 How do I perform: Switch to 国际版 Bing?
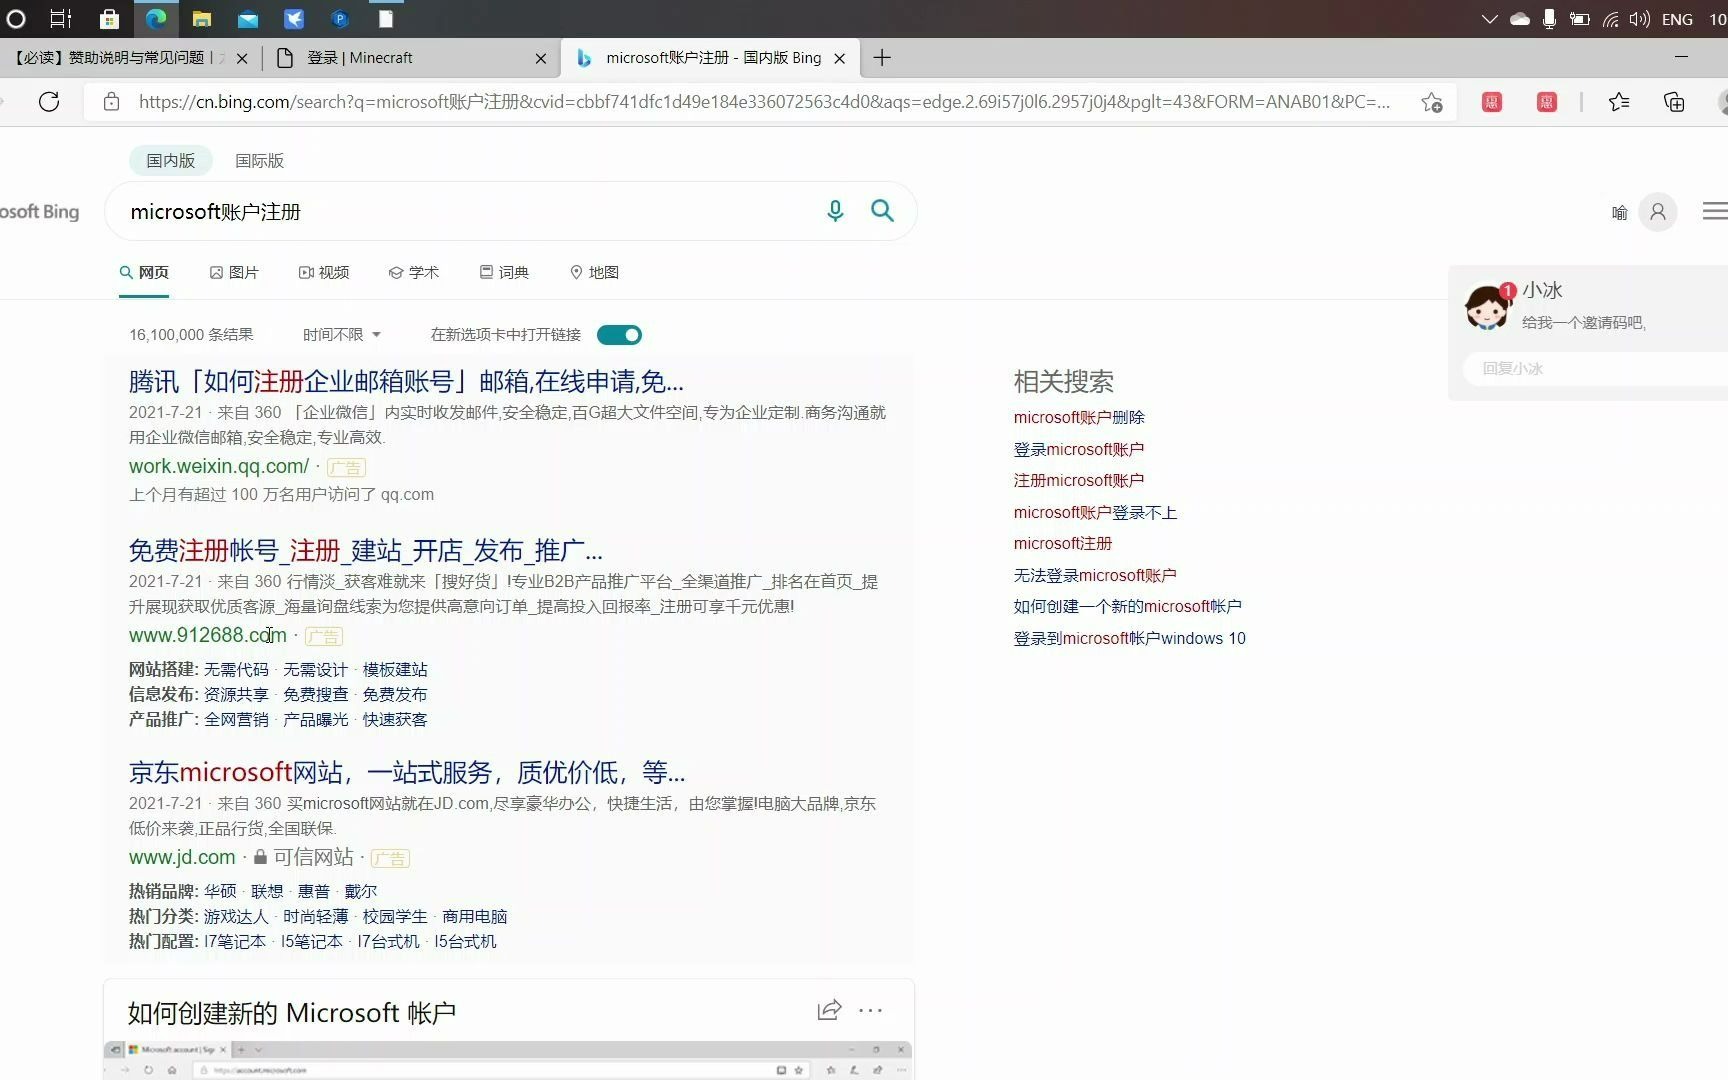259,161
